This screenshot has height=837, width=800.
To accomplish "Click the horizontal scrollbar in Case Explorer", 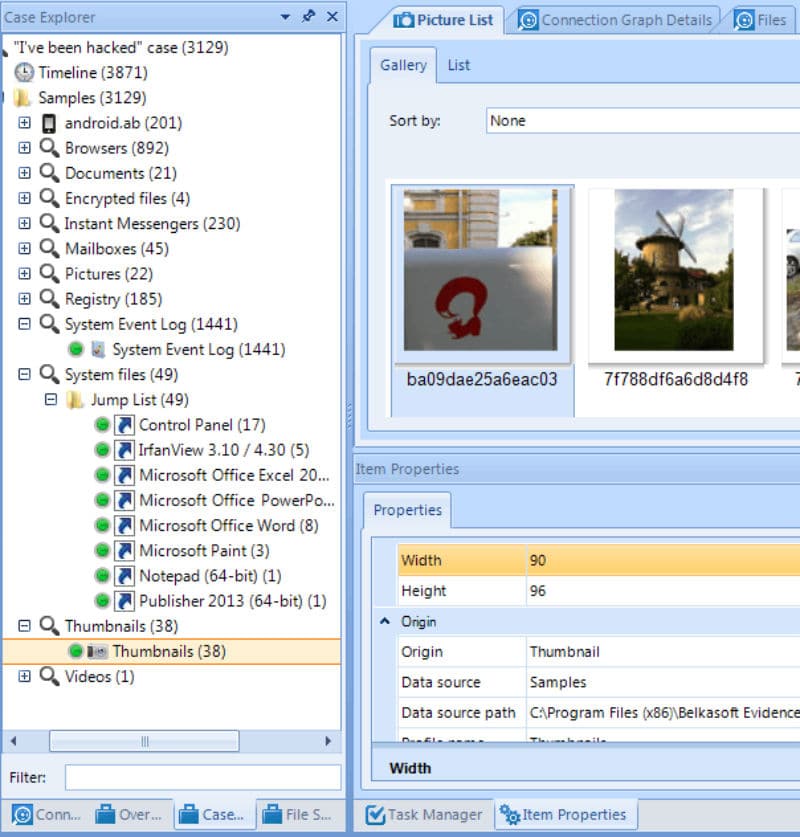I will [143, 741].
